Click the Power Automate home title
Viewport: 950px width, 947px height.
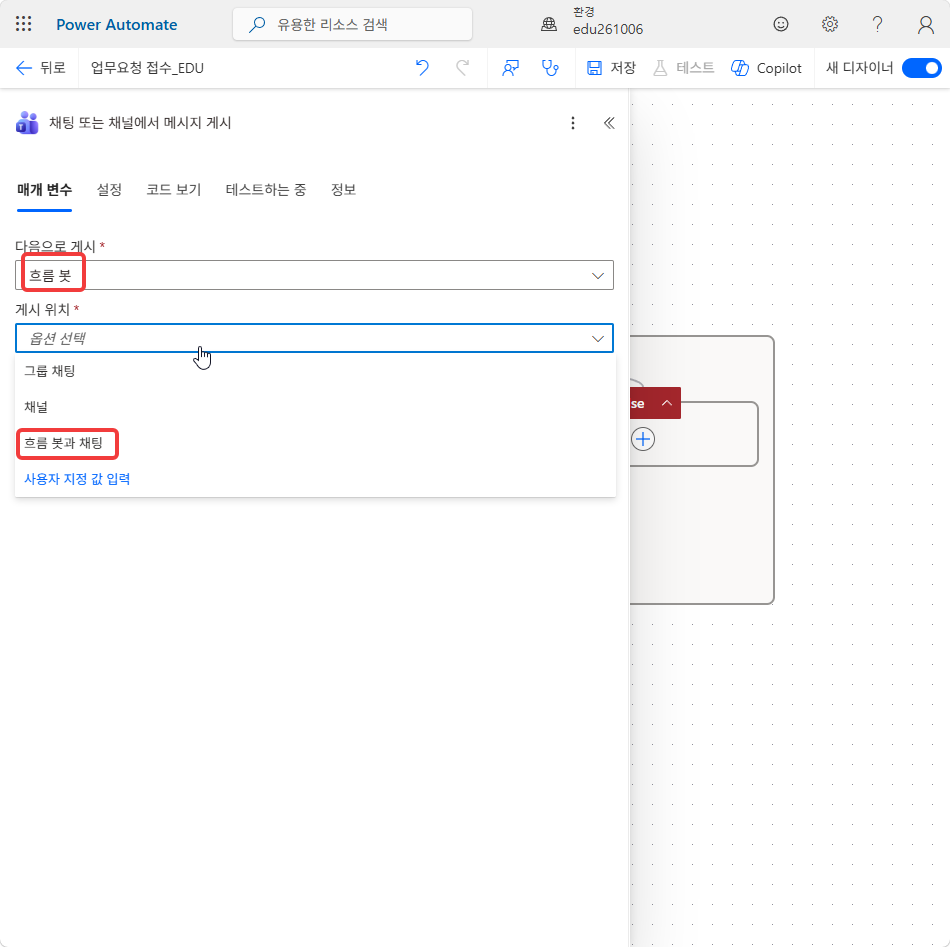coord(116,25)
